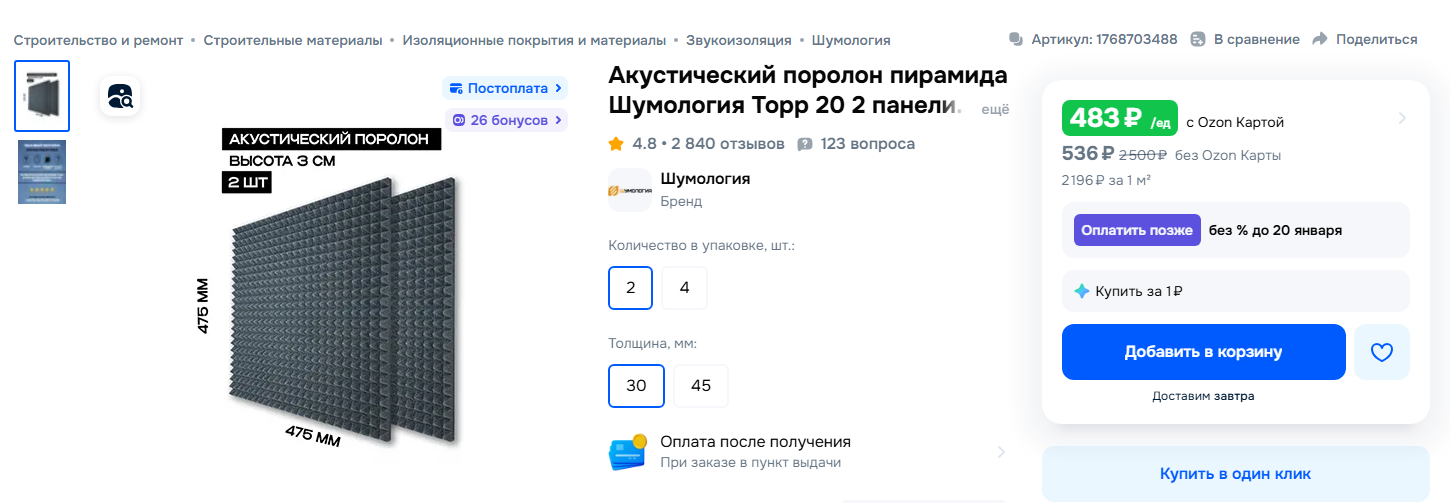
Task: Add product to favorites with the heart icon
Action: [x=1381, y=352]
